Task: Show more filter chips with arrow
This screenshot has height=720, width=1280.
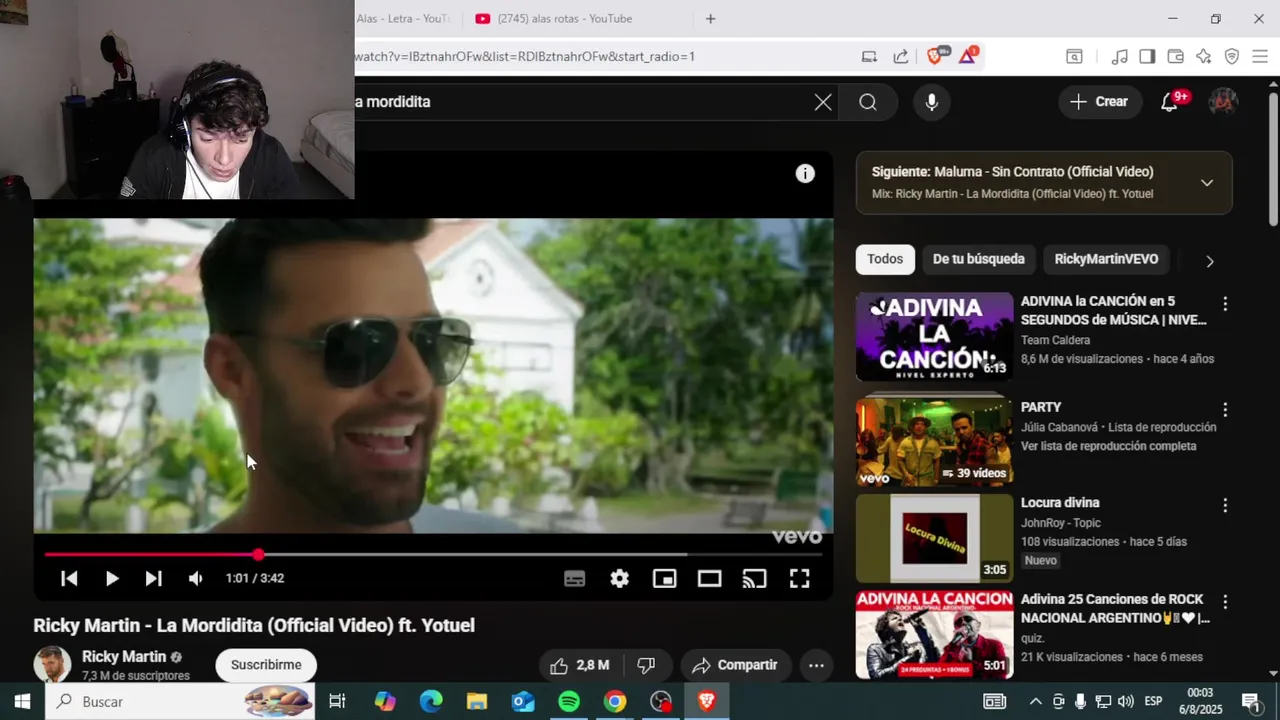Action: point(1209,261)
